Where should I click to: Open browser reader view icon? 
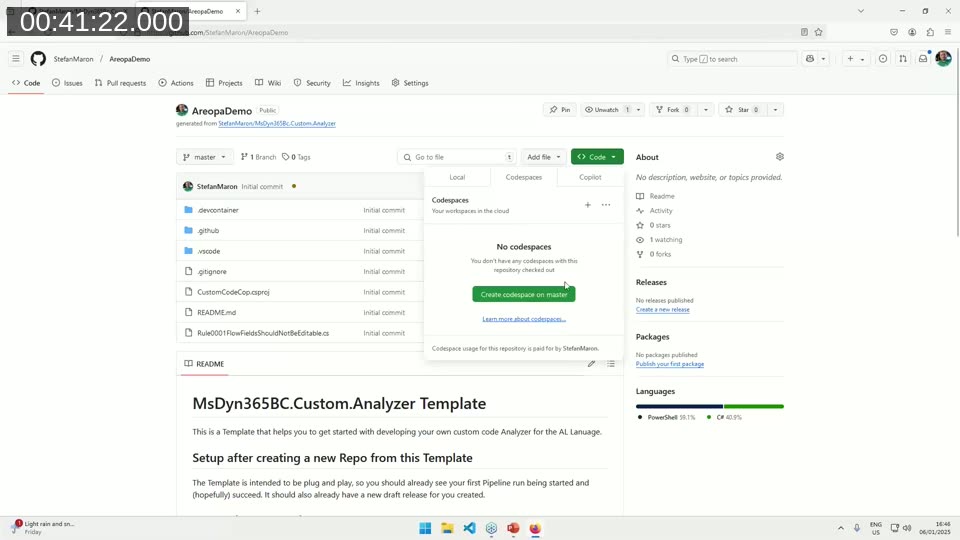(804, 32)
